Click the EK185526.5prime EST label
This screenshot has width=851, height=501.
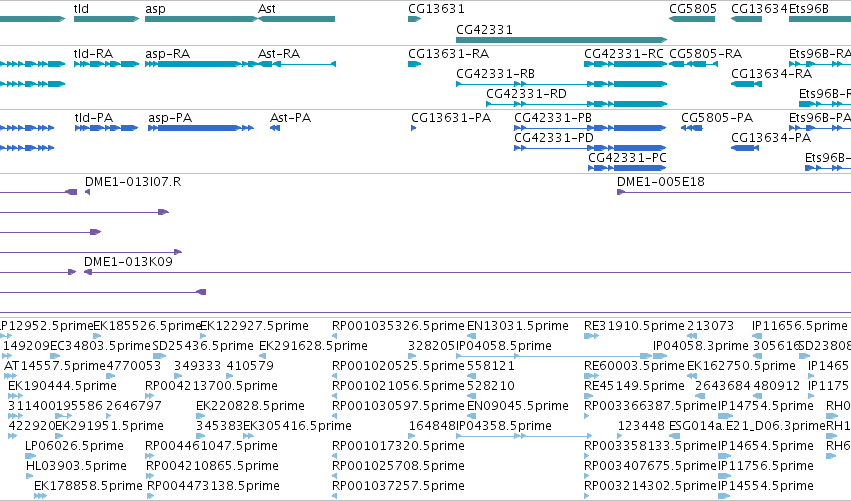147,326
